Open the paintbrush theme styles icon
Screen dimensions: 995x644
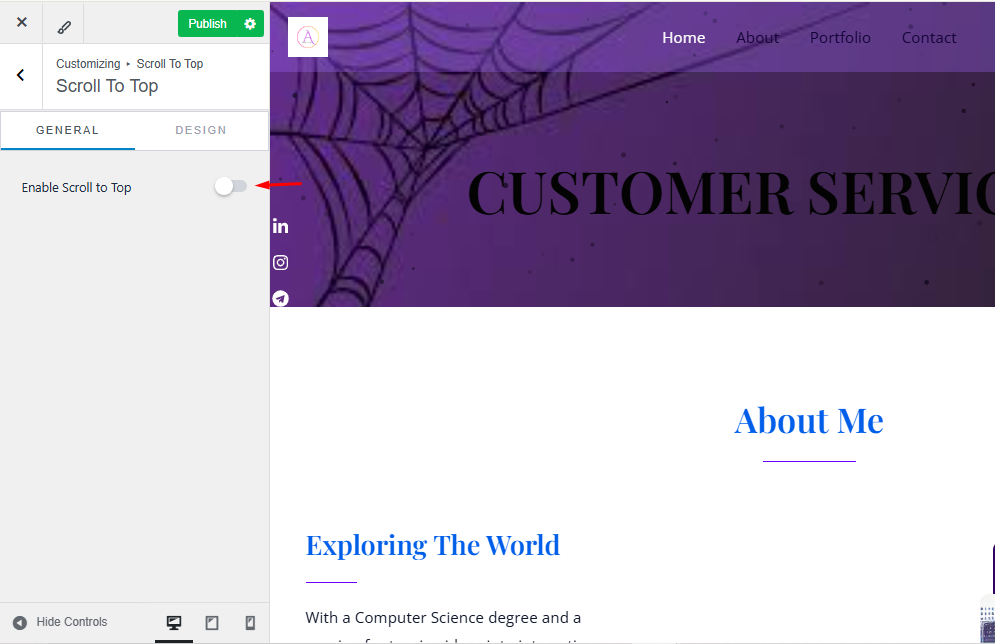[x=63, y=26]
